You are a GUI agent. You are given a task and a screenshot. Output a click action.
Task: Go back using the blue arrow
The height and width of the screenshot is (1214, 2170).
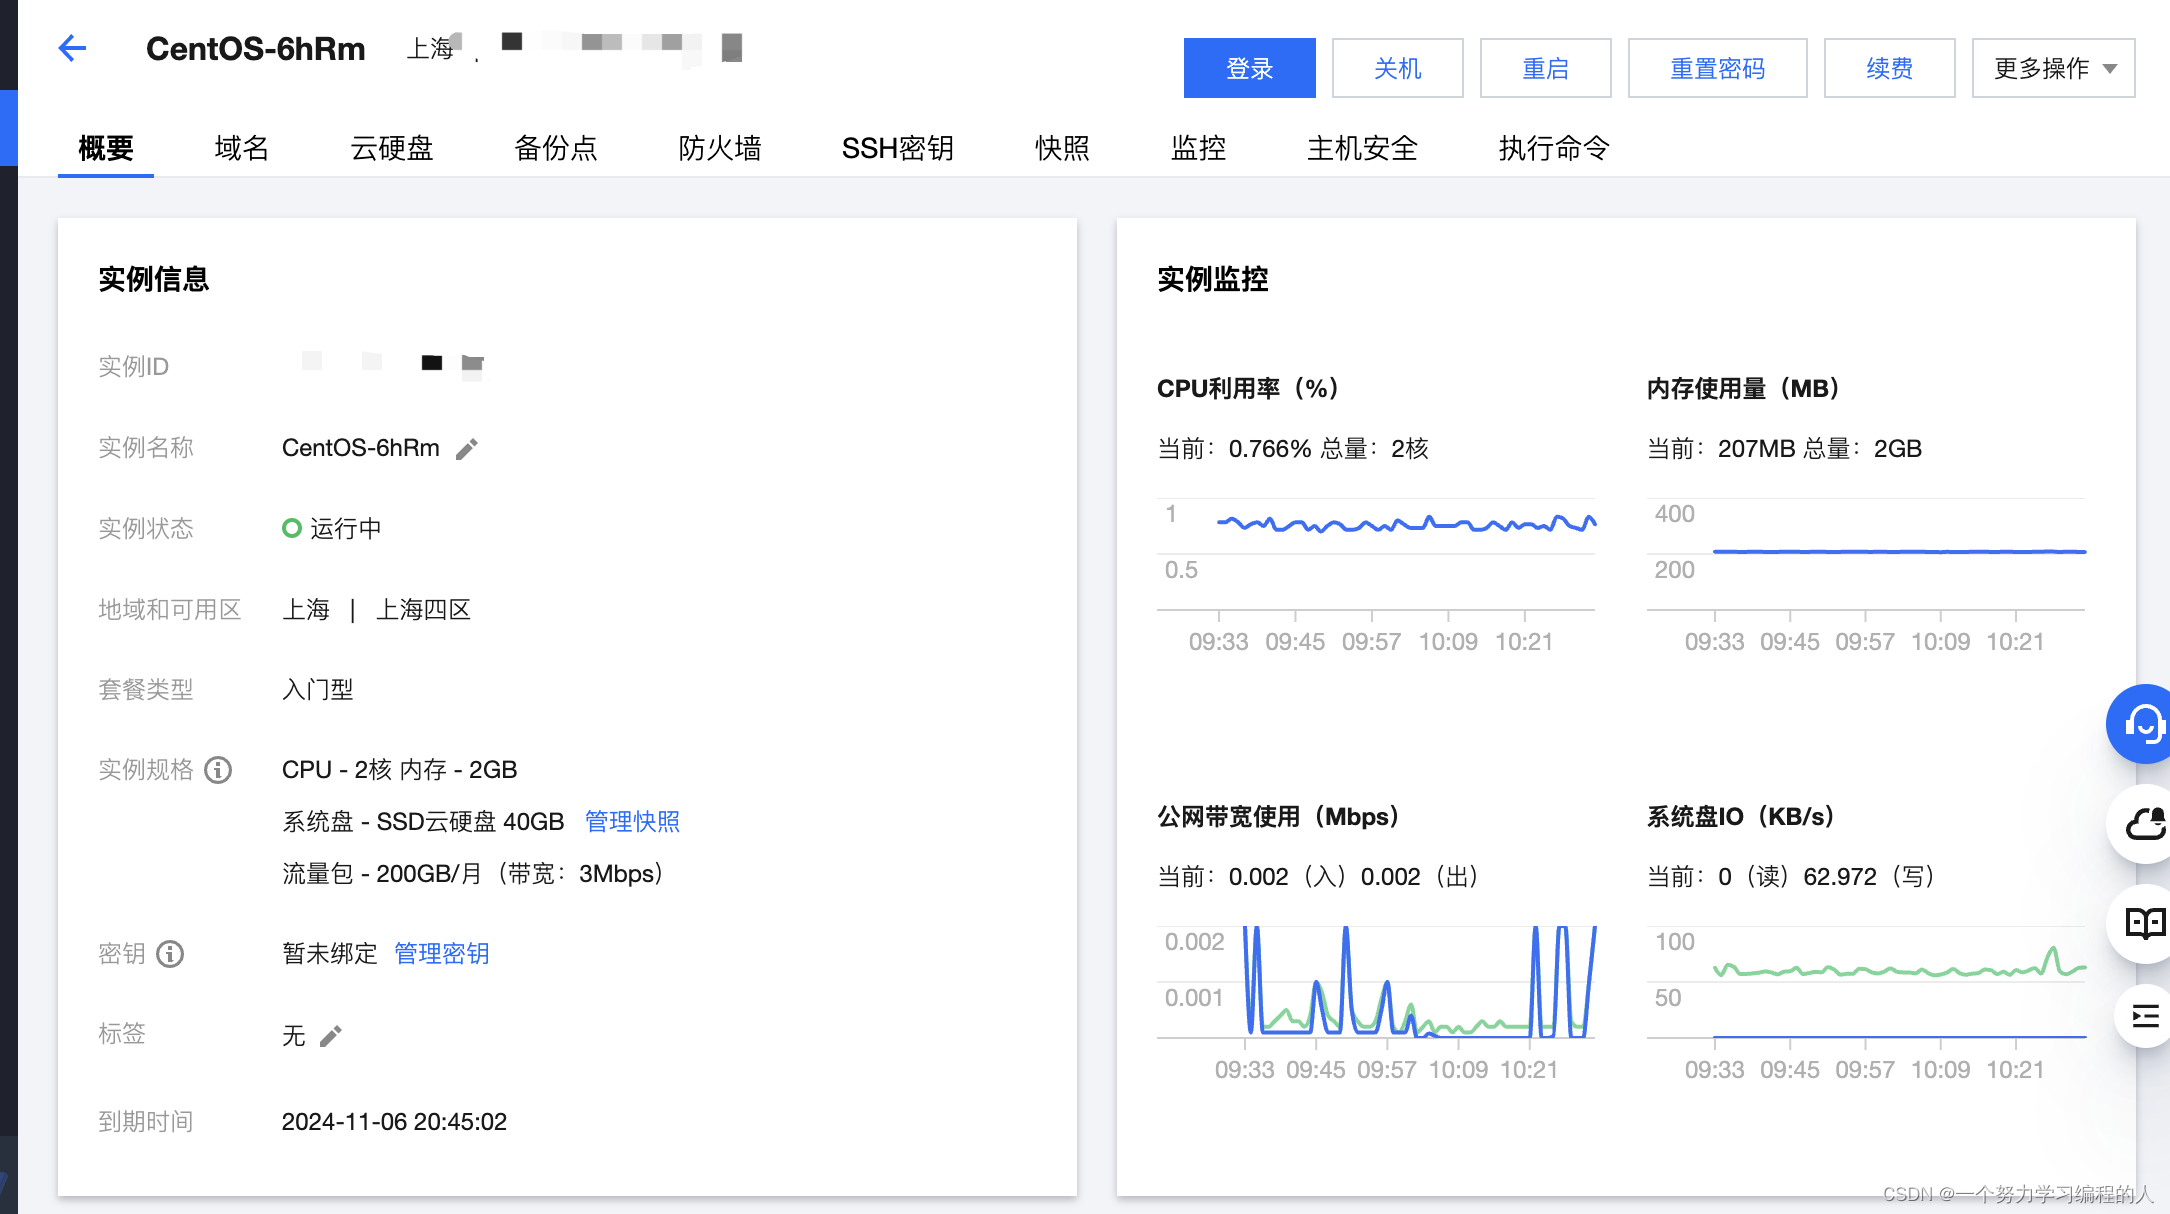pyautogui.click(x=72, y=48)
